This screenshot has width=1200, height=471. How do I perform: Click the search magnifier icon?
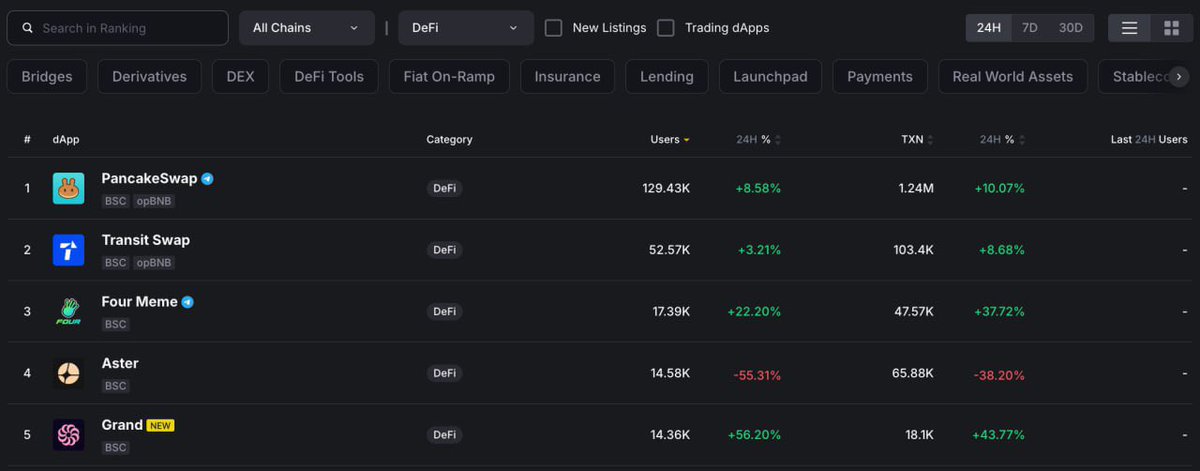pos(27,28)
